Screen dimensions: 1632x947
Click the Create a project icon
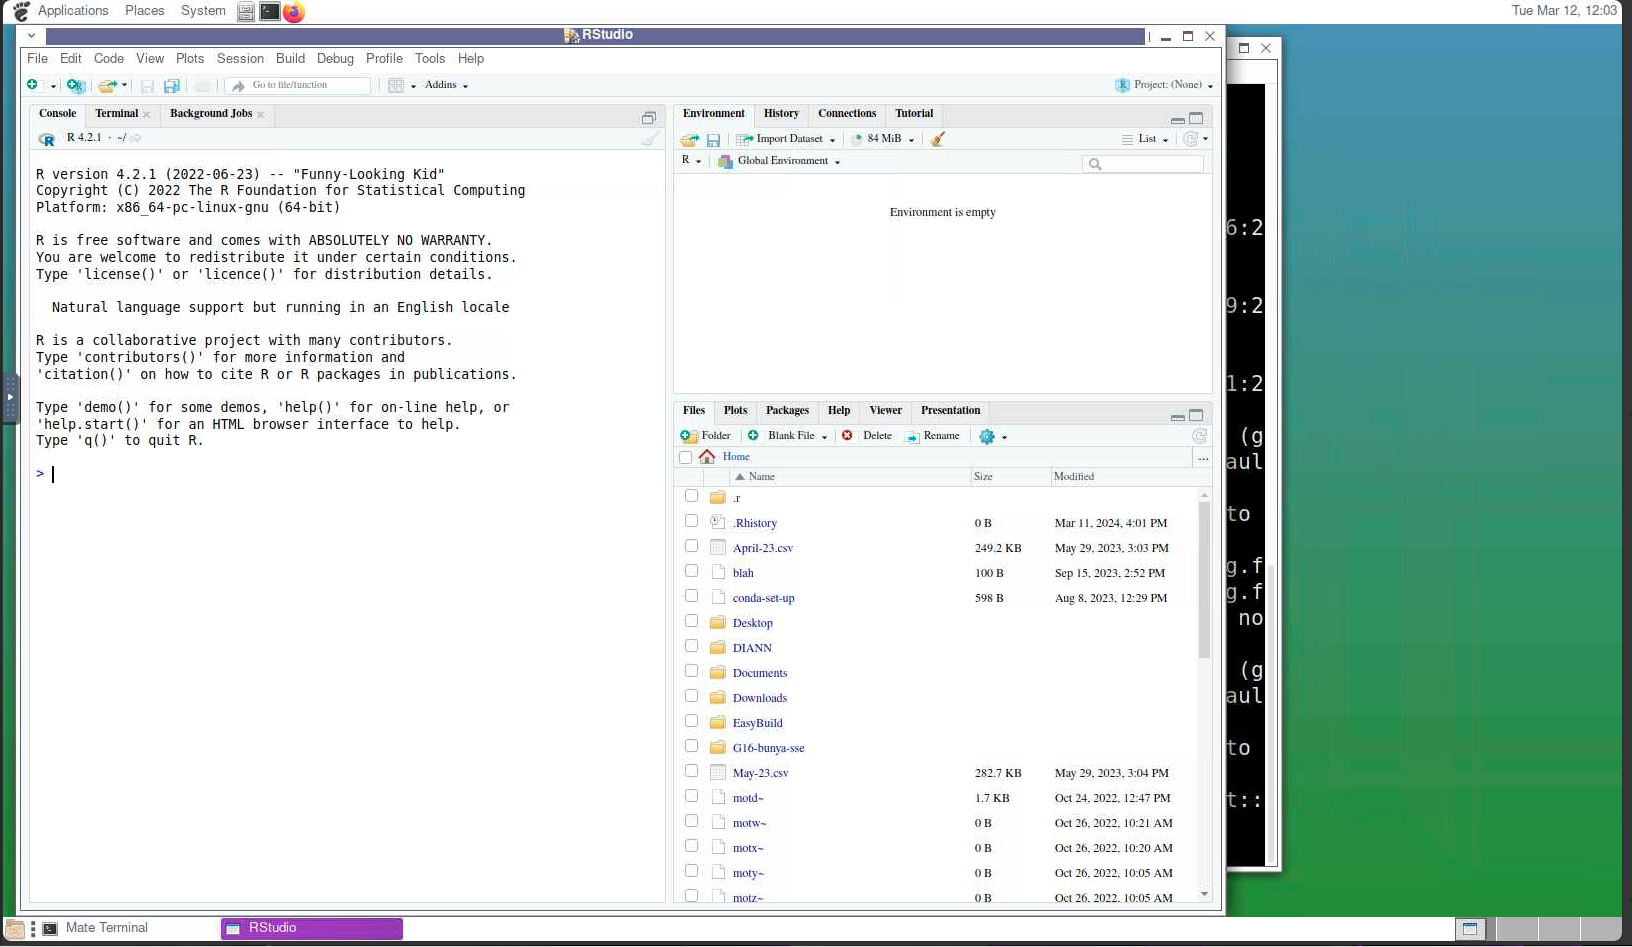(75, 85)
